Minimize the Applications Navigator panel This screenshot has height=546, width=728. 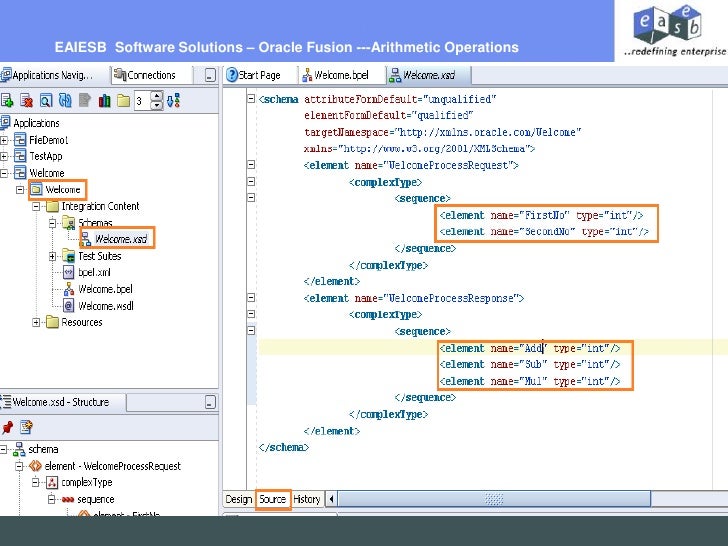click(210, 75)
